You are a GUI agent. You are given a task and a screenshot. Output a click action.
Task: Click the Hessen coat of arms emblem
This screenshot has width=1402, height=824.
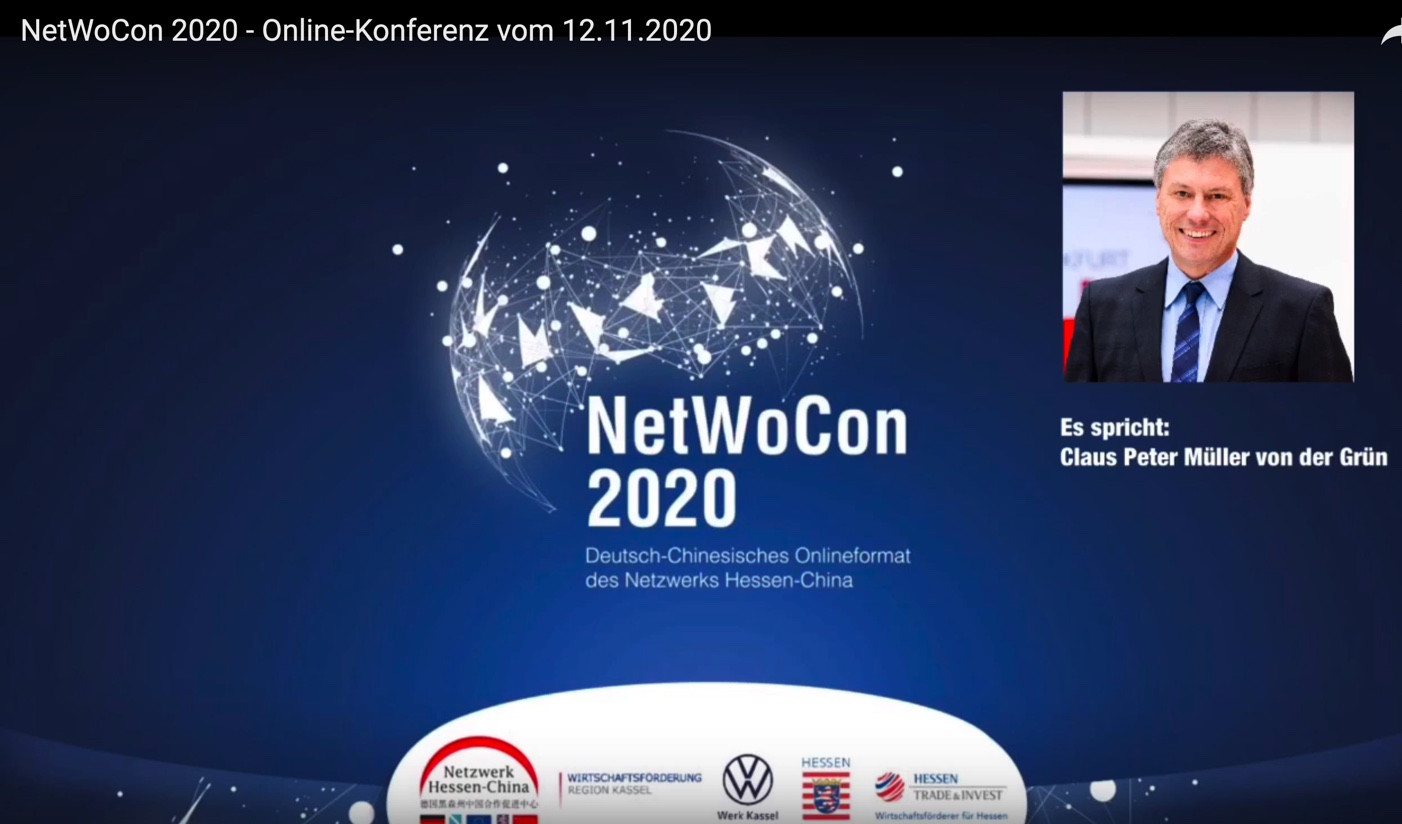coord(826,796)
